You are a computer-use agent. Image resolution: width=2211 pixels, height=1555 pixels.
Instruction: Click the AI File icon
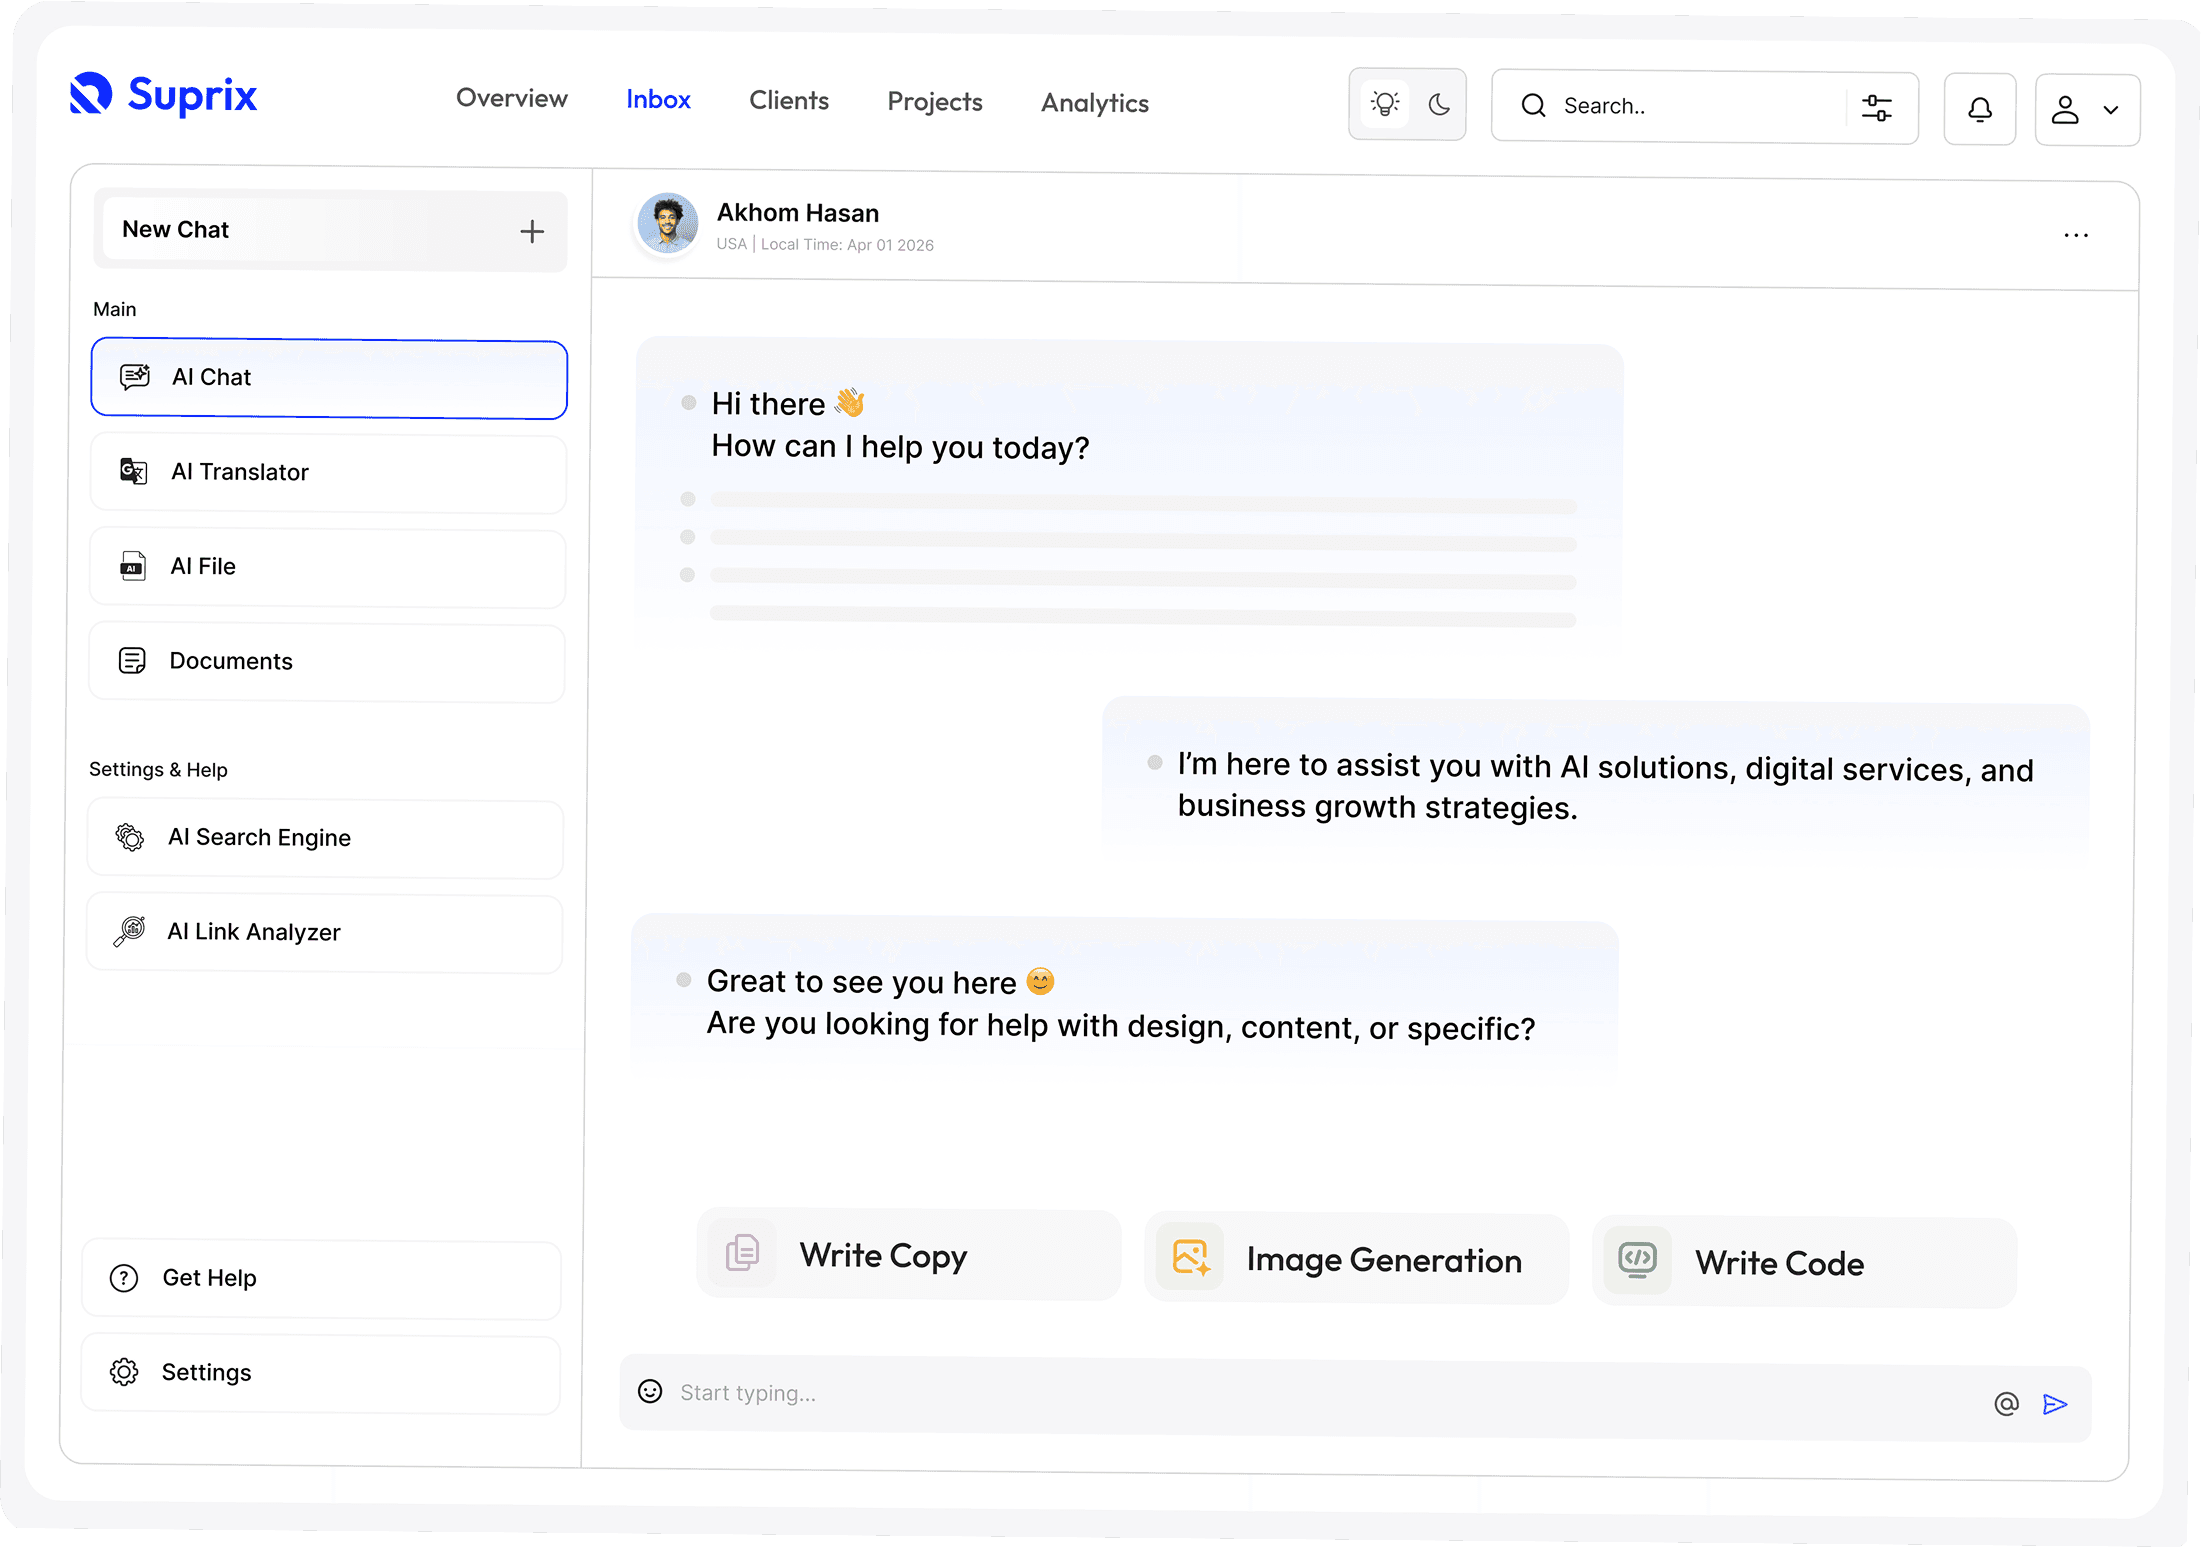133,566
